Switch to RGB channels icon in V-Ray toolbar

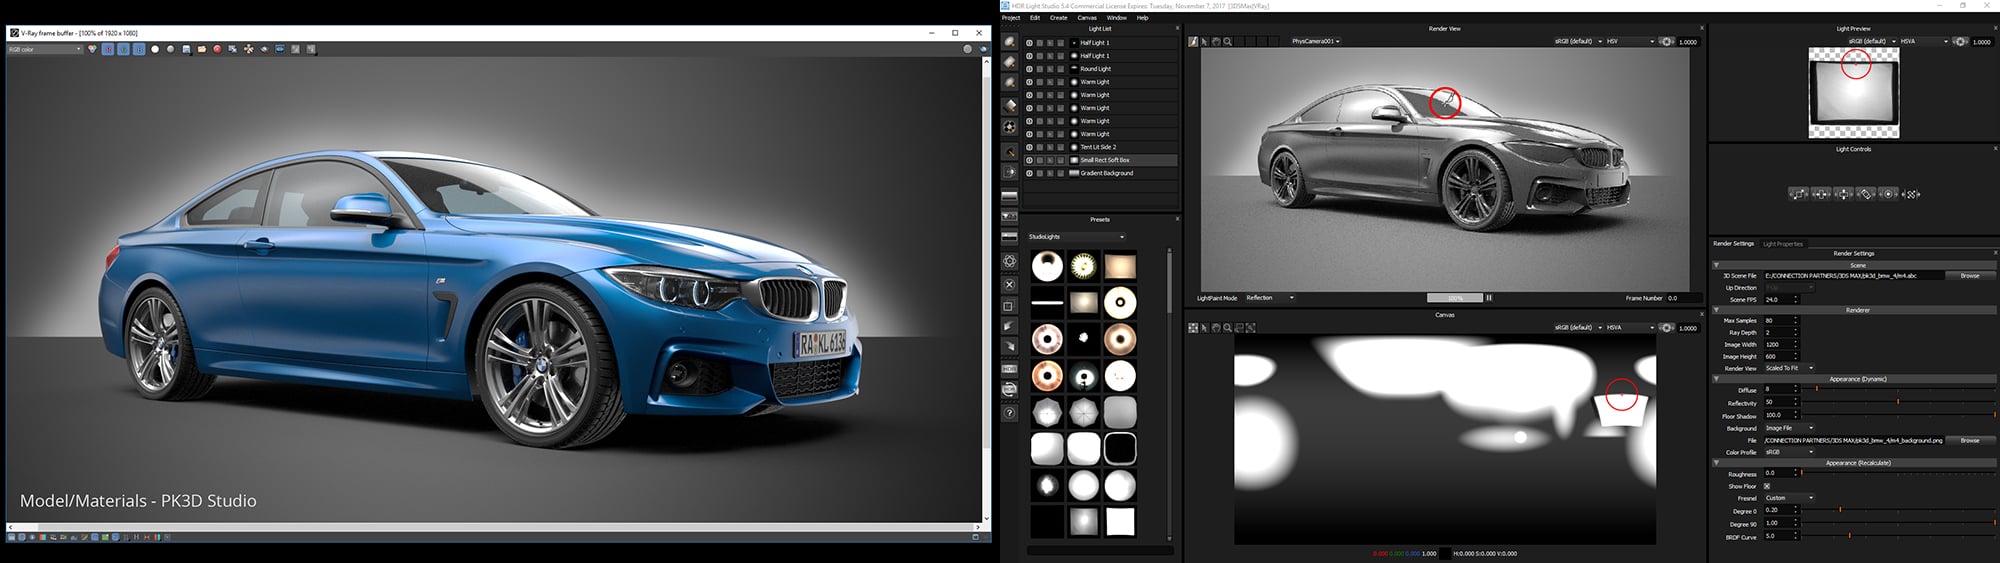(92, 49)
